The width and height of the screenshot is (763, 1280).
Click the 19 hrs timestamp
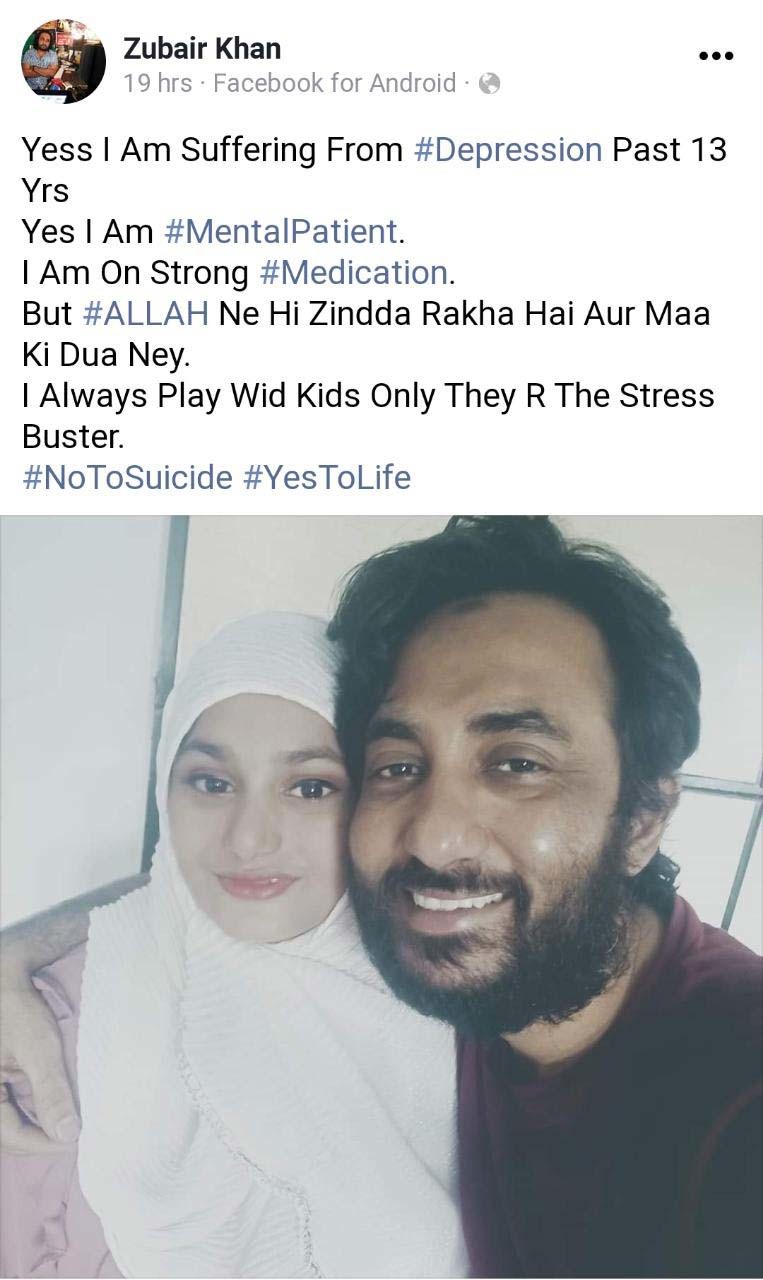point(157,84)
